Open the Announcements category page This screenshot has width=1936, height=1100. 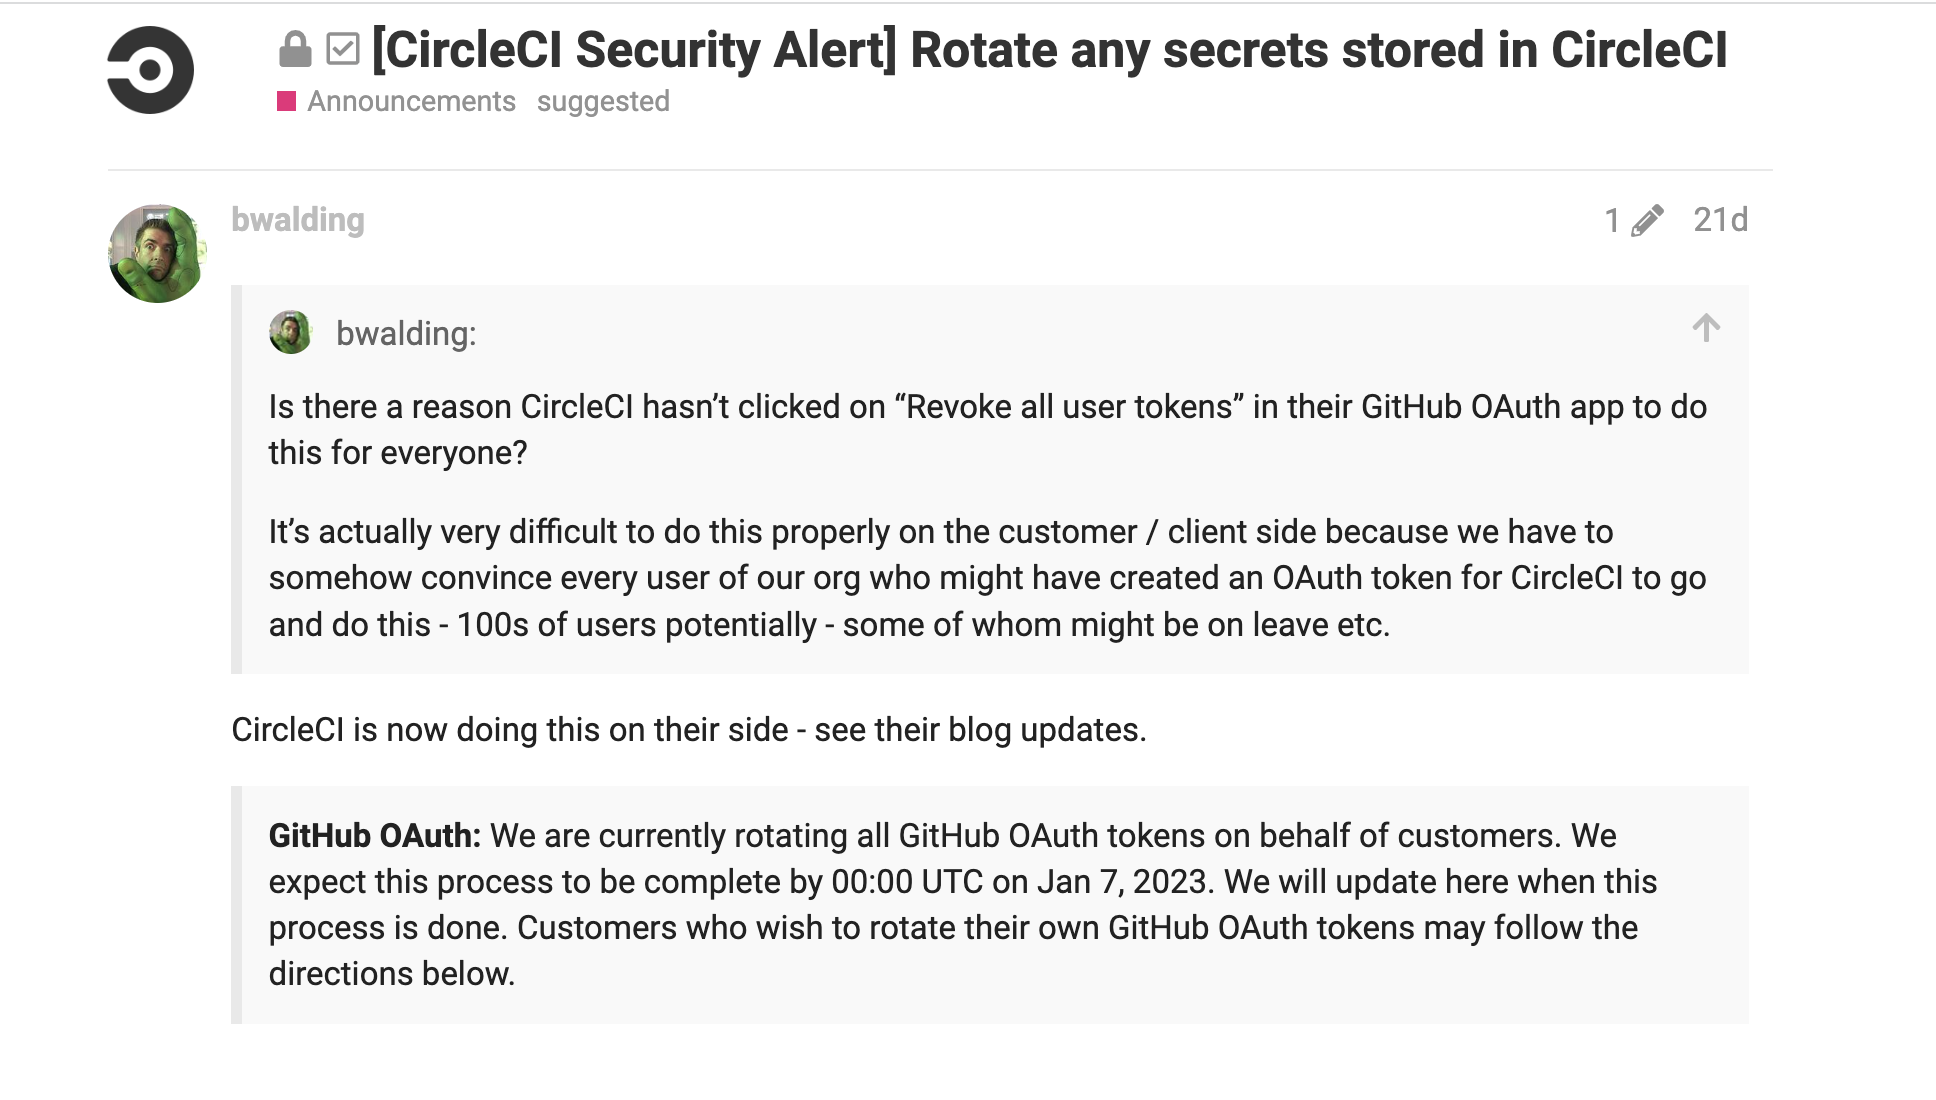410,100
